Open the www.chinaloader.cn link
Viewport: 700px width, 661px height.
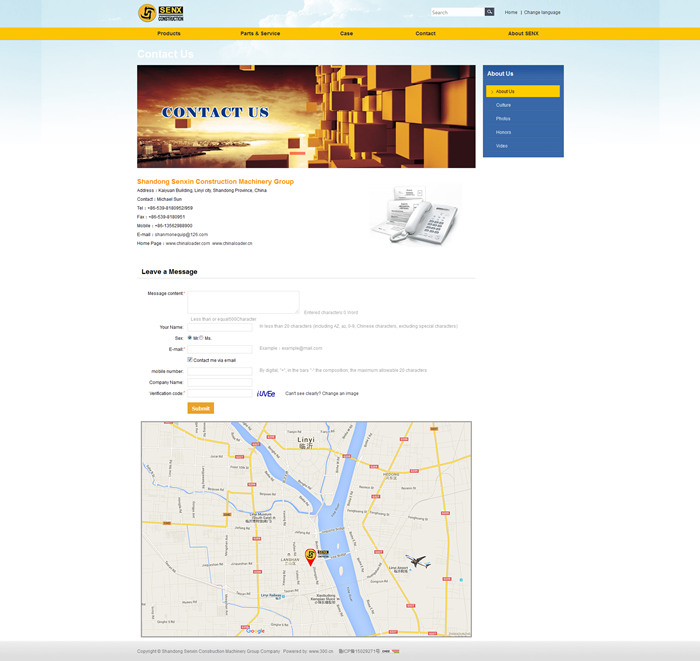click(x=232, y=243)
